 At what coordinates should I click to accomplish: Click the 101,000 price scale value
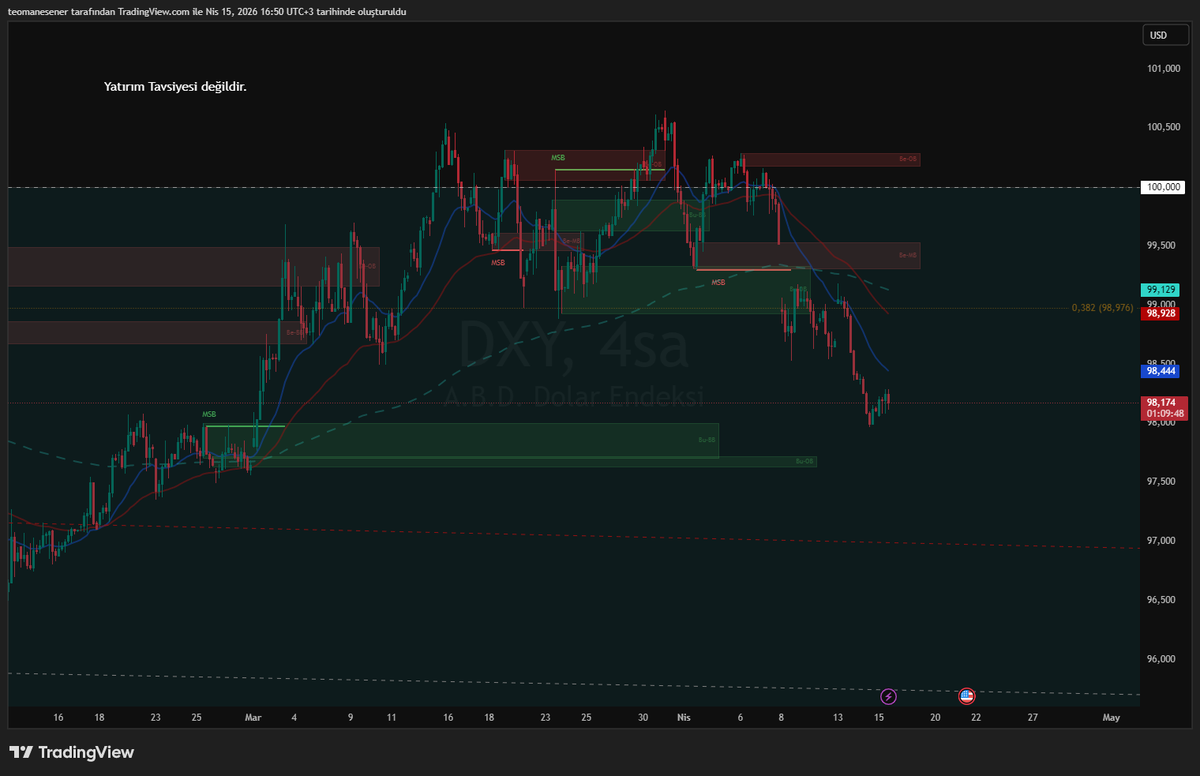(x=1164, y=68)
